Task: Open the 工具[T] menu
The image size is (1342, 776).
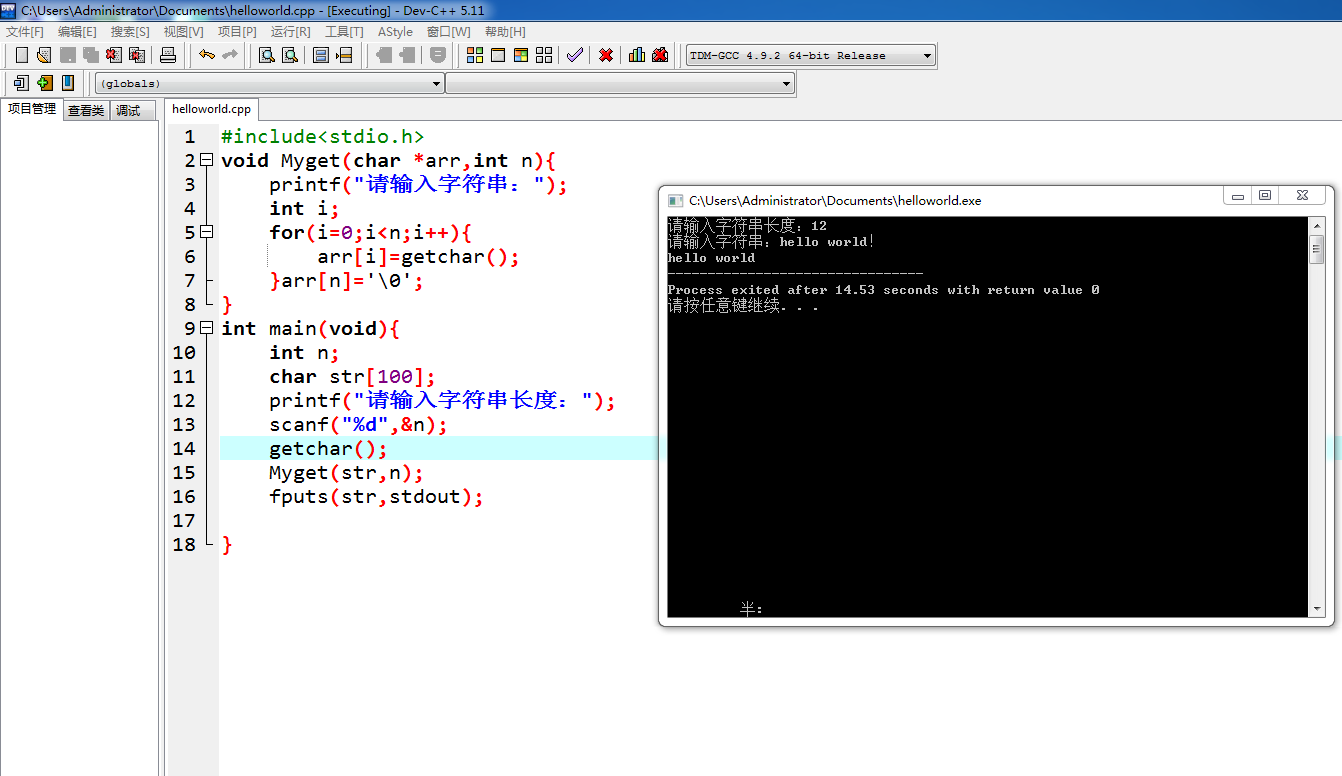Action: coord(344,32)
